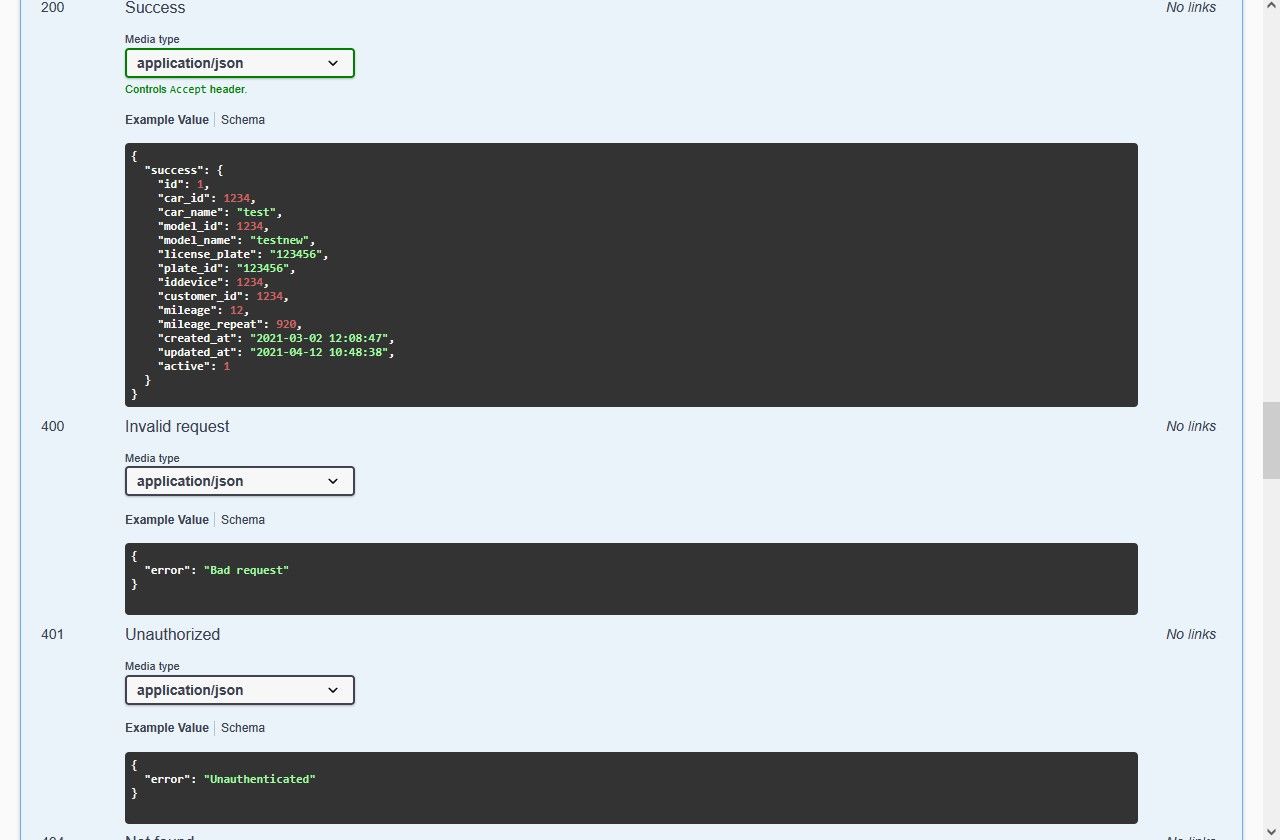Click the "Invalid request" description text

coord(177,427)
